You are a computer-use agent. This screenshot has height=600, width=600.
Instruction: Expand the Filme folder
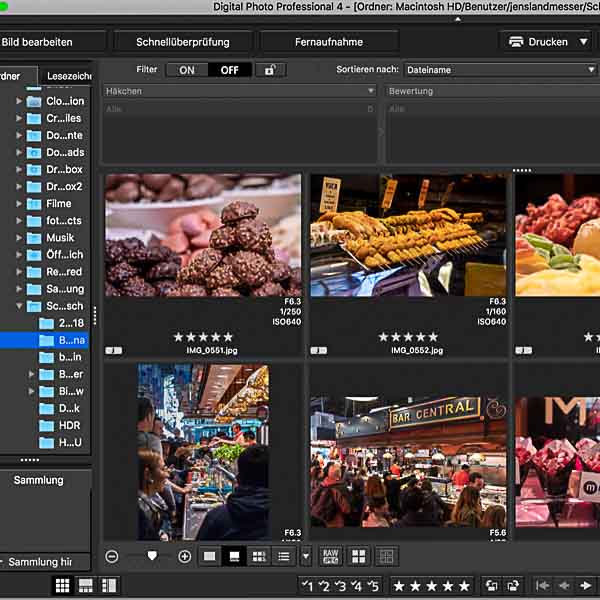19,204
